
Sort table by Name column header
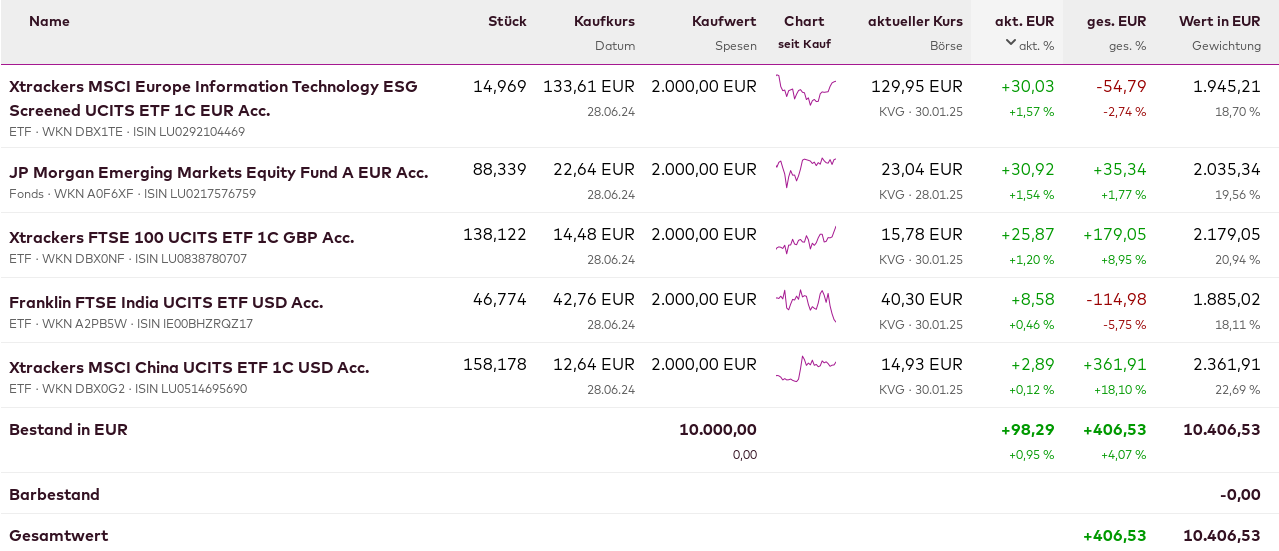click(x=49, y=21)
